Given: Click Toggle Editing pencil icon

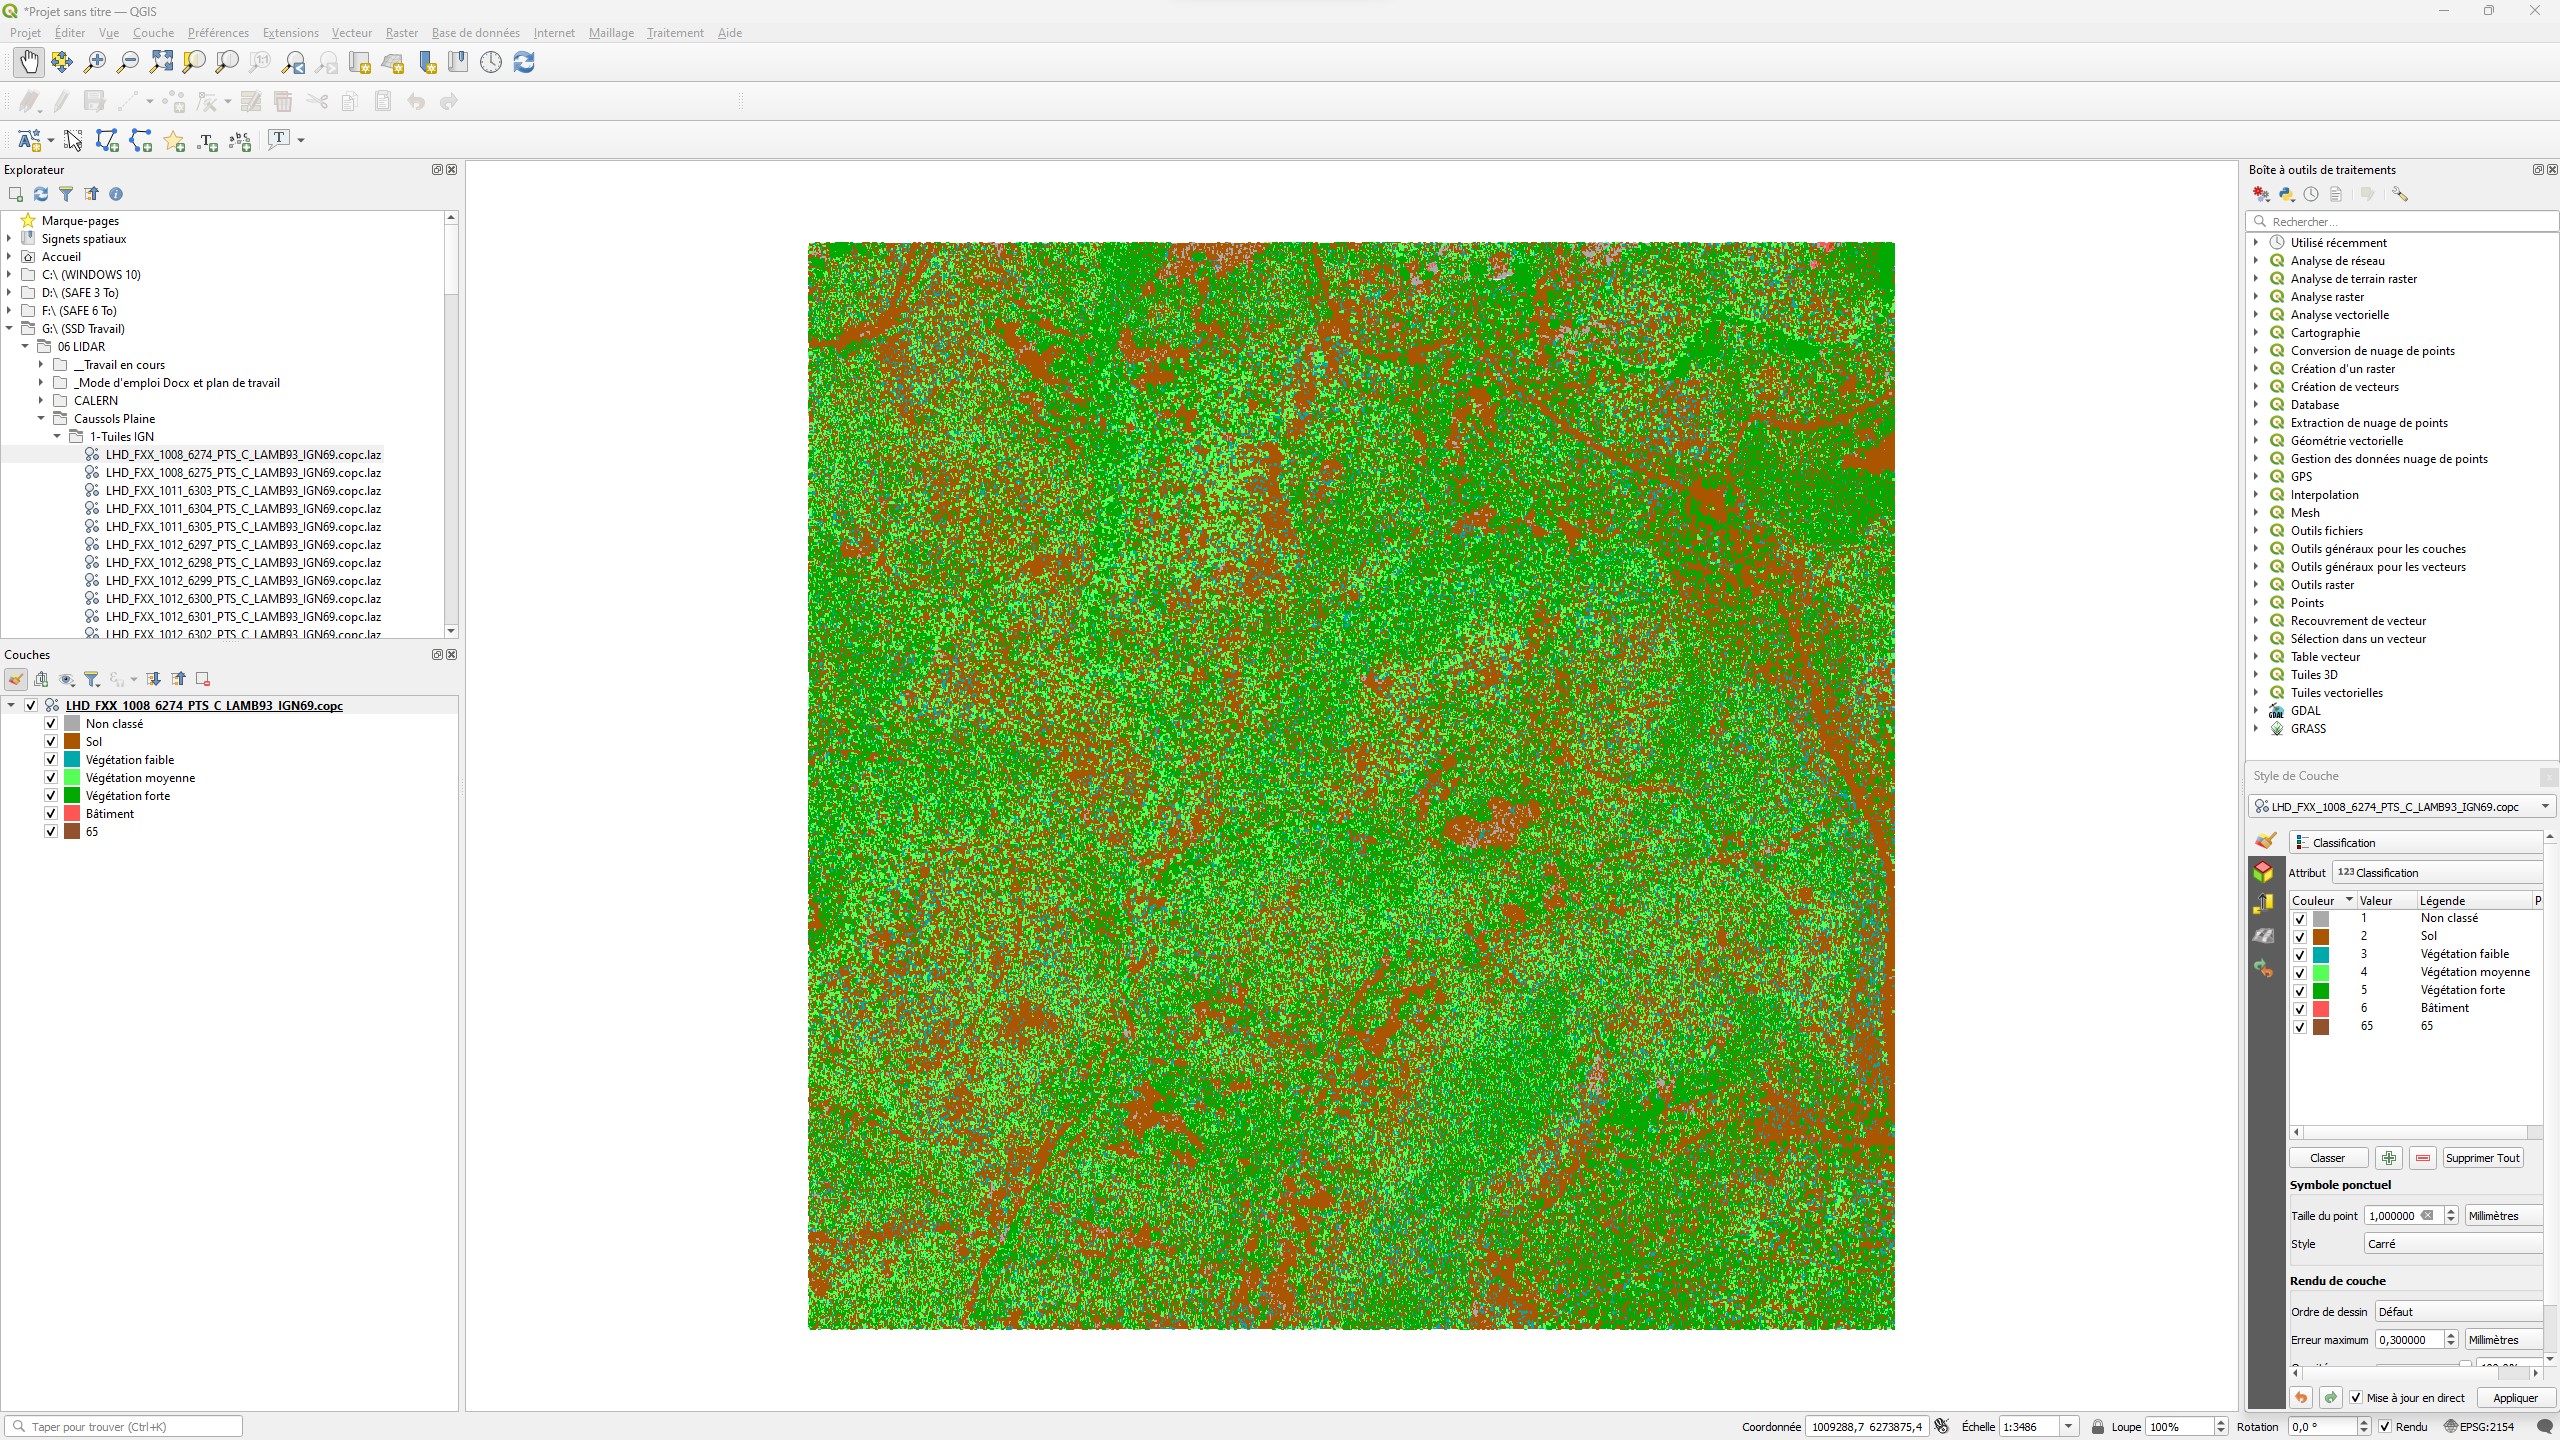Looking at the screenshot, I should tap(62, 101).
